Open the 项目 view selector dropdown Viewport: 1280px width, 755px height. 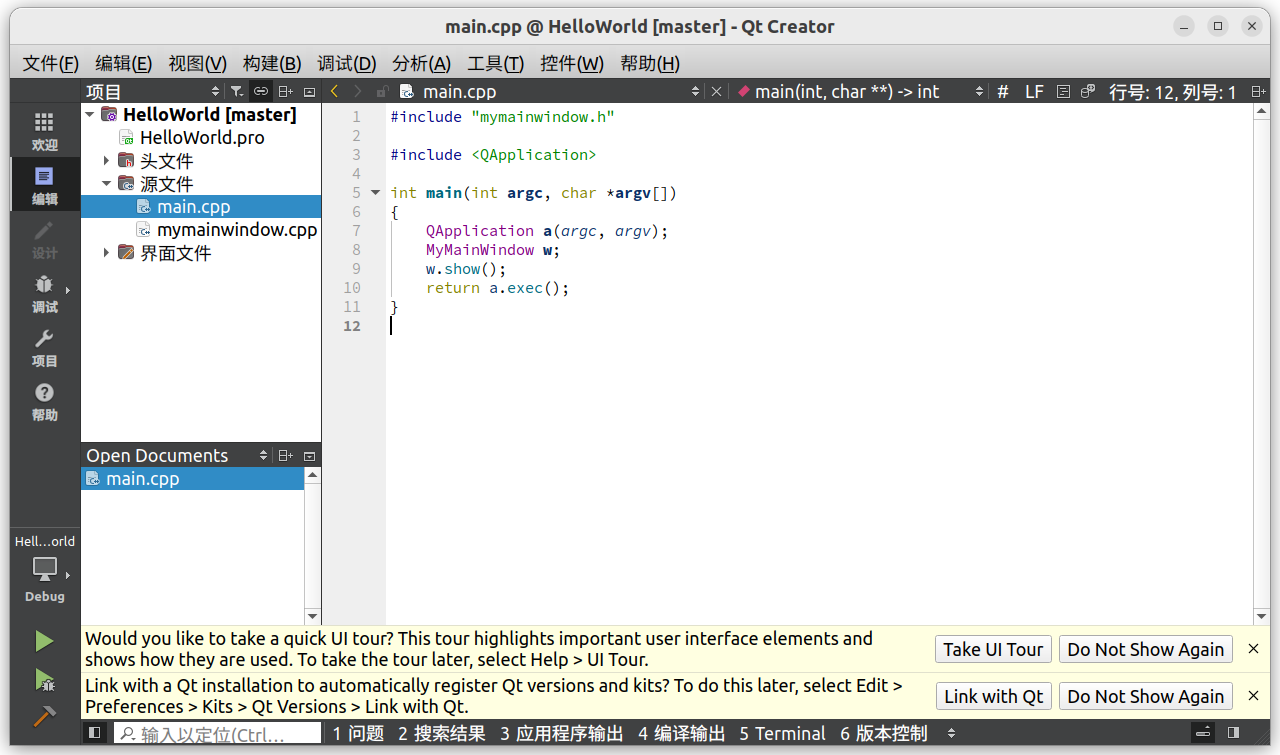point(152,91)
